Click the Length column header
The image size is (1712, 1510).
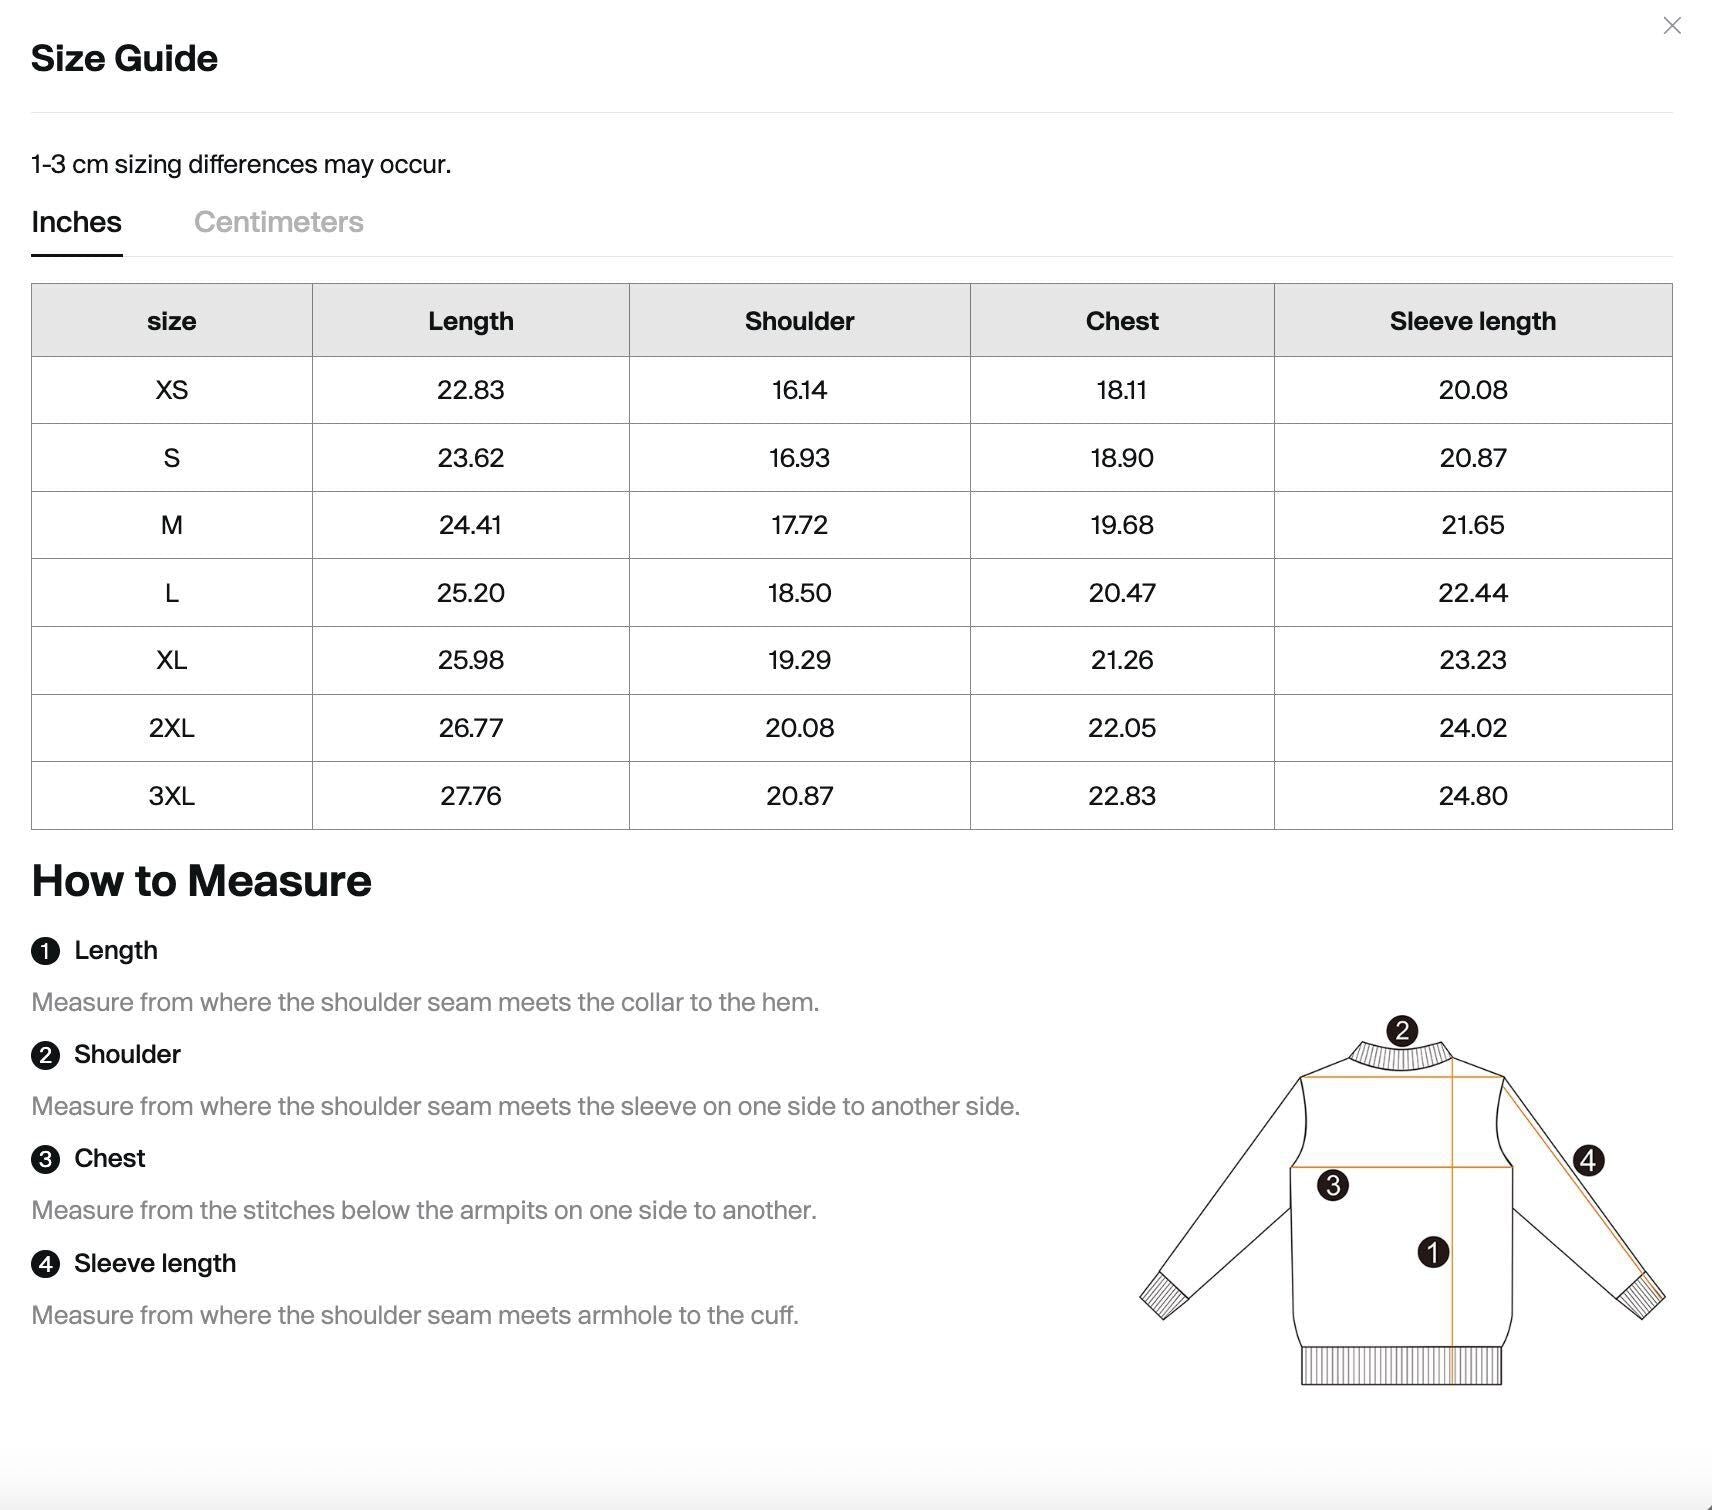coord(470,321)
